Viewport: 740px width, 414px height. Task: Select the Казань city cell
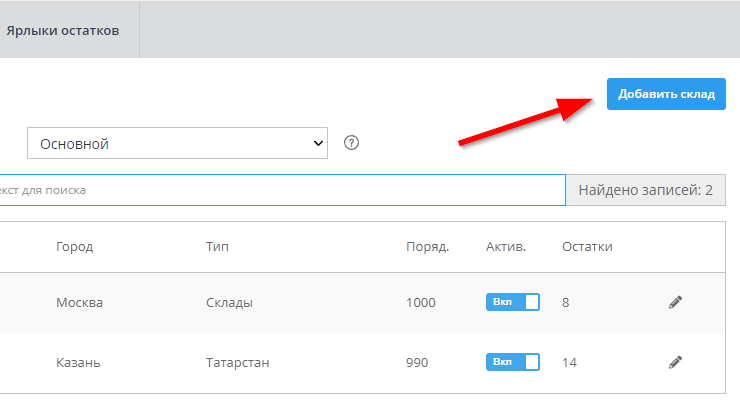point(78,362)
